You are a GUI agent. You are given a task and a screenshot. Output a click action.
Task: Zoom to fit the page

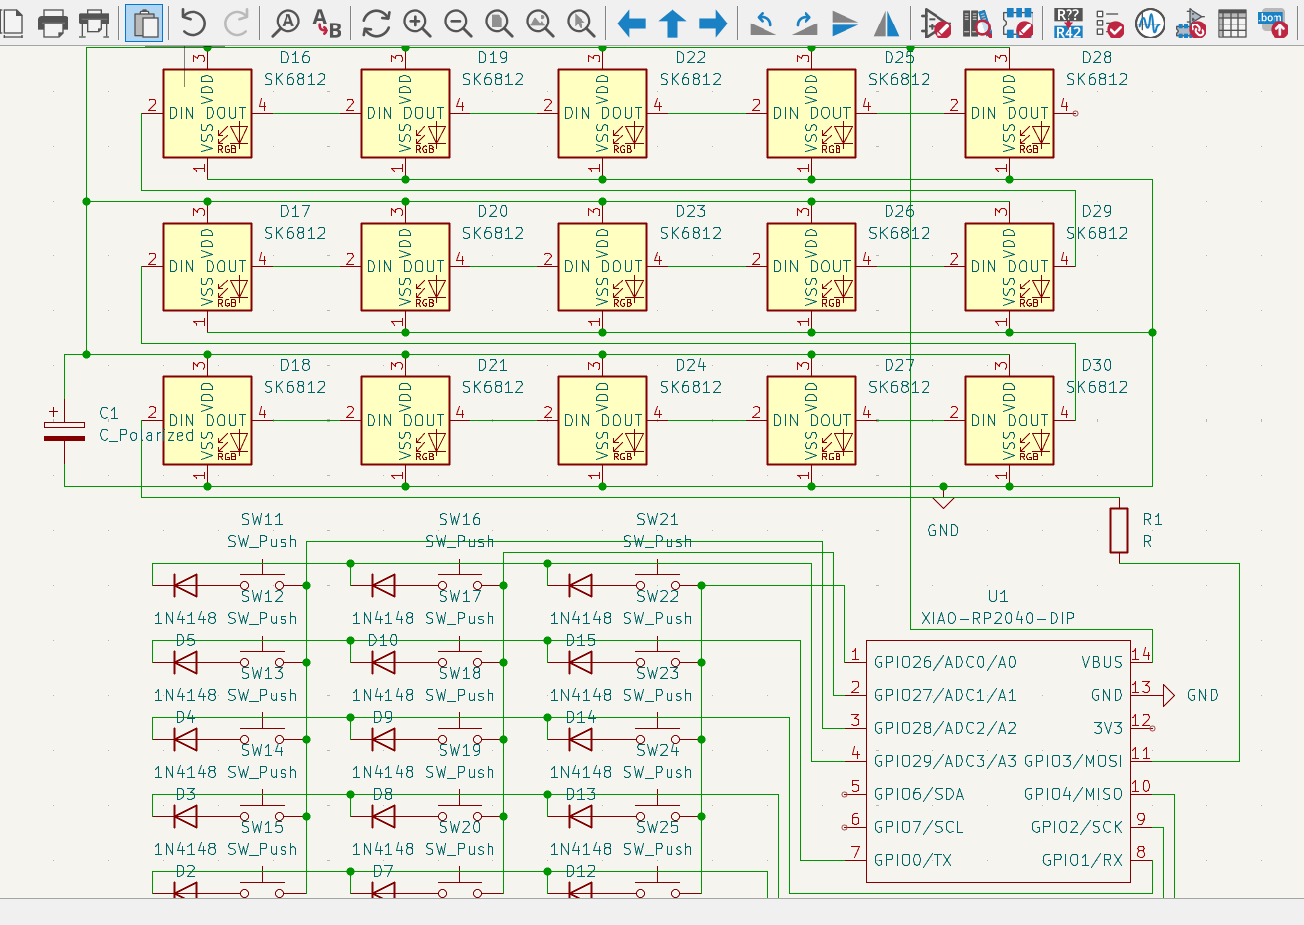pos(499,22)
